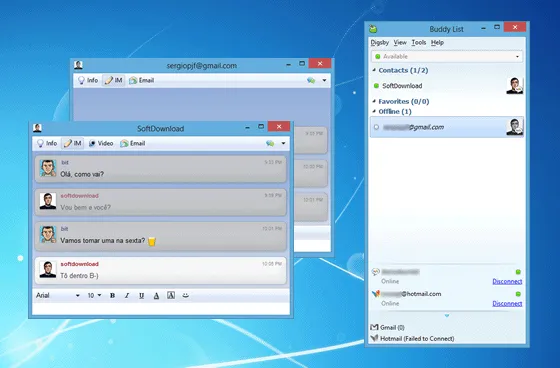Select SoftDownload contact in Buddy List
Viewport: 560px width, 368px height.
447,86
